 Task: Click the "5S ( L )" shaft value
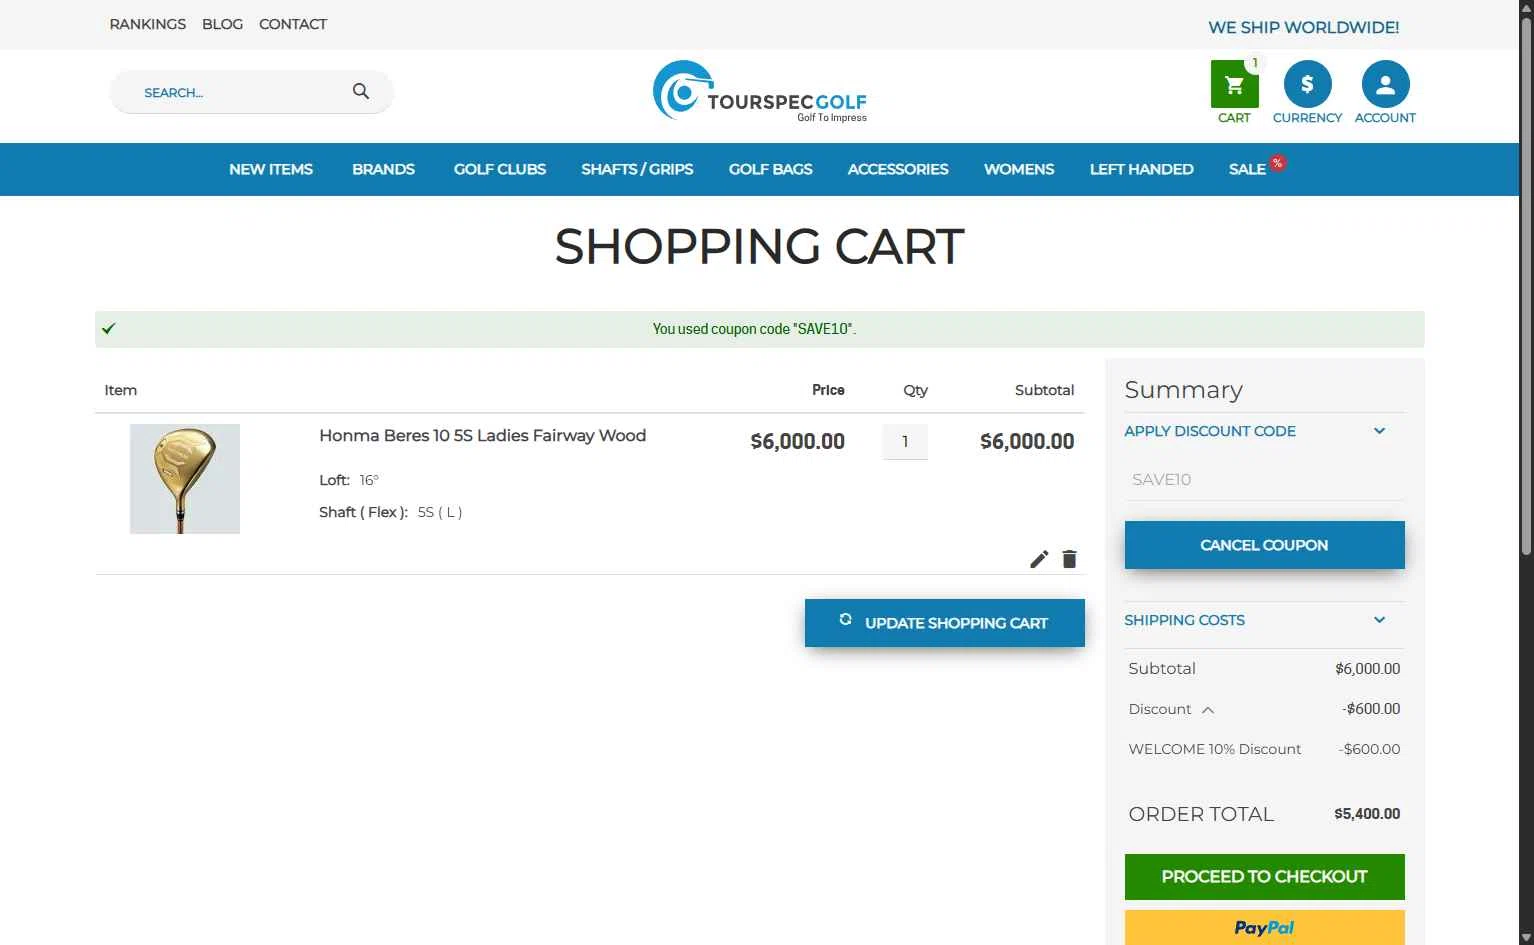click(440, 512)
